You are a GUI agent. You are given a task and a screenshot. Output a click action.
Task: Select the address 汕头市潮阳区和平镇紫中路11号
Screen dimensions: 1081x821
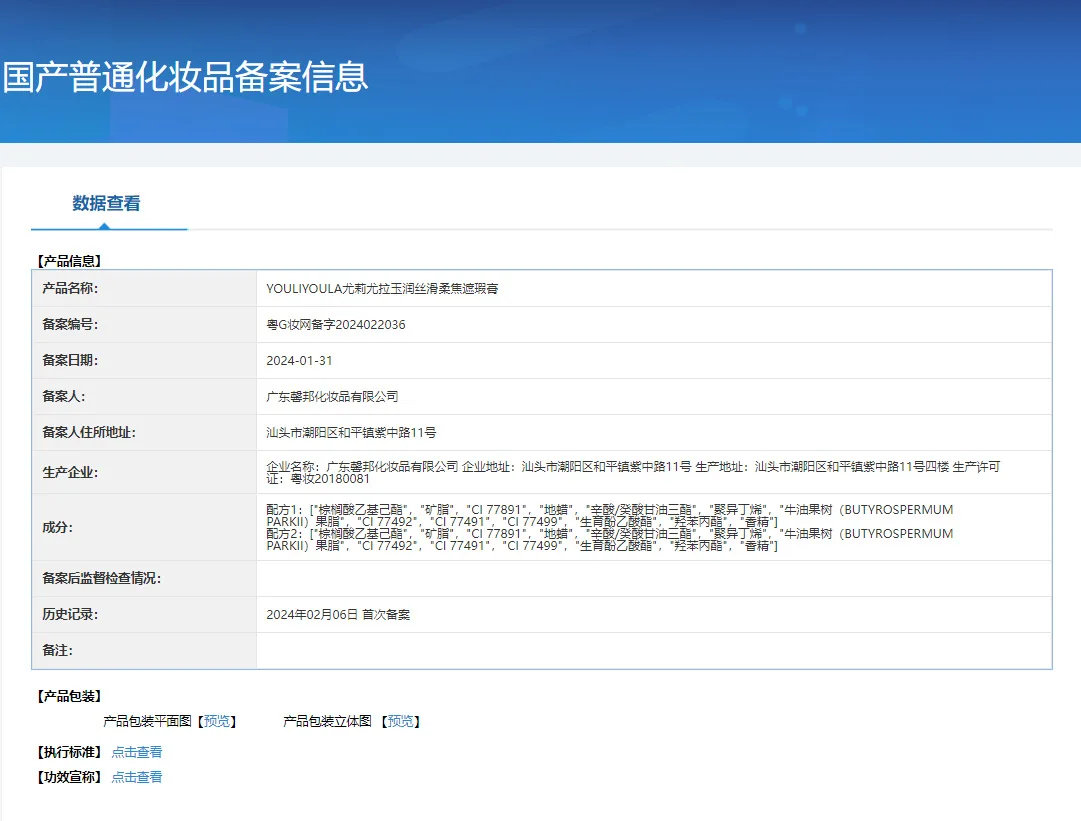click(x=351, y=432)
